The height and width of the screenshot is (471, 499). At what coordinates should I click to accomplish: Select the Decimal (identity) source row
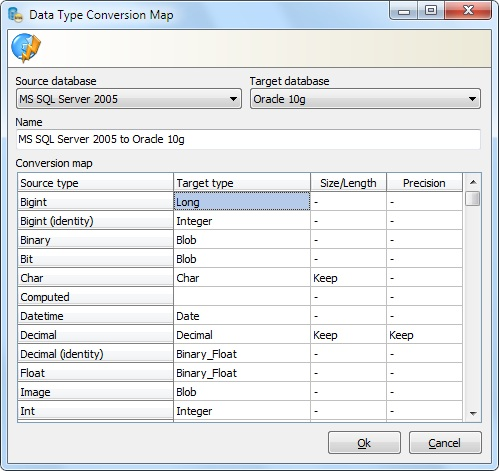pyautogui.click(x=96, y=353)
